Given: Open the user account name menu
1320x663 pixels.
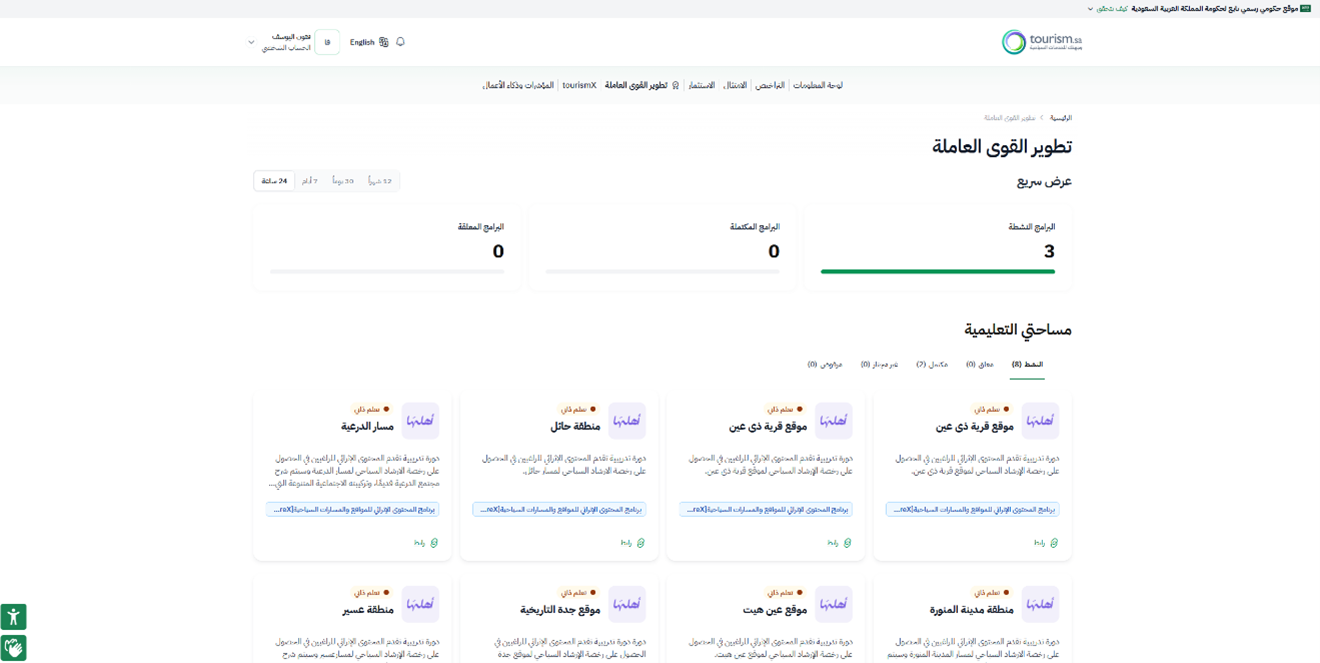Looking at the screenshot, I should point(287,42).
